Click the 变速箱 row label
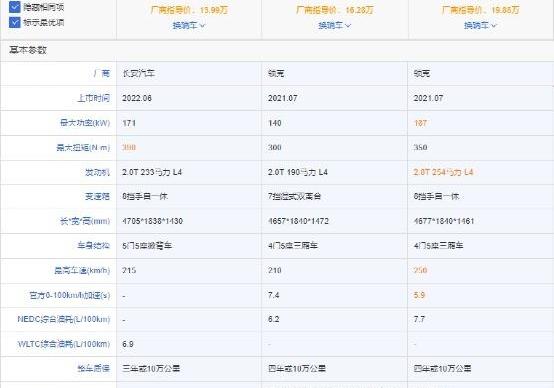 pos(98,196)
